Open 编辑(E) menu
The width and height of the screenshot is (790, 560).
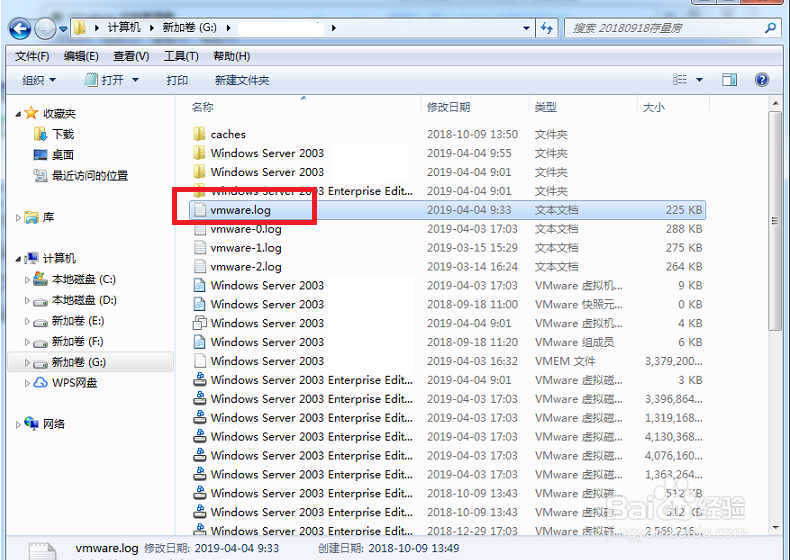click(81, 56)
